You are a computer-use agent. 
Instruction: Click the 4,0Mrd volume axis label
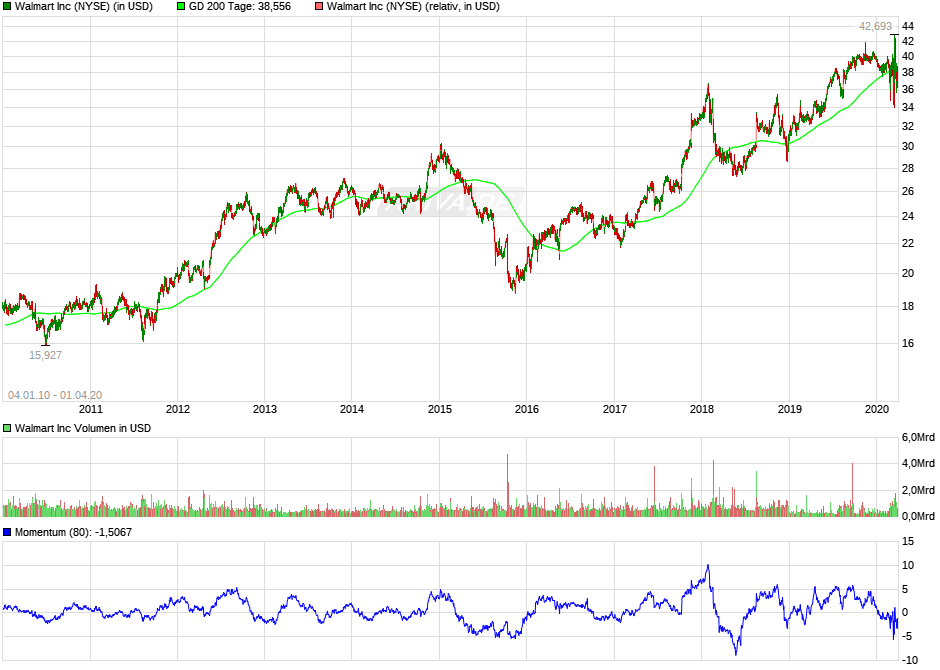(x=918, y=464)
